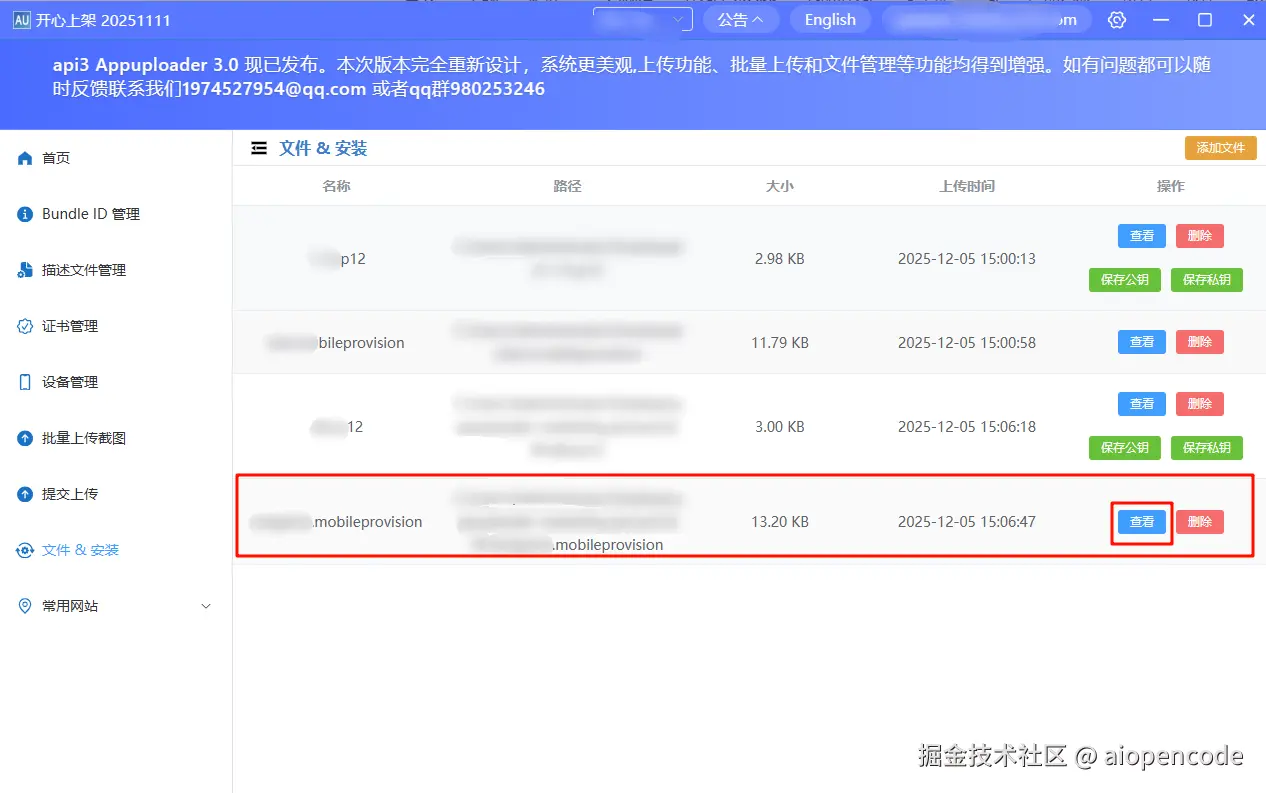Open settings via the gear icon
The width and height of the screenshot is (1266, 793).
[x=1118, y=20]
